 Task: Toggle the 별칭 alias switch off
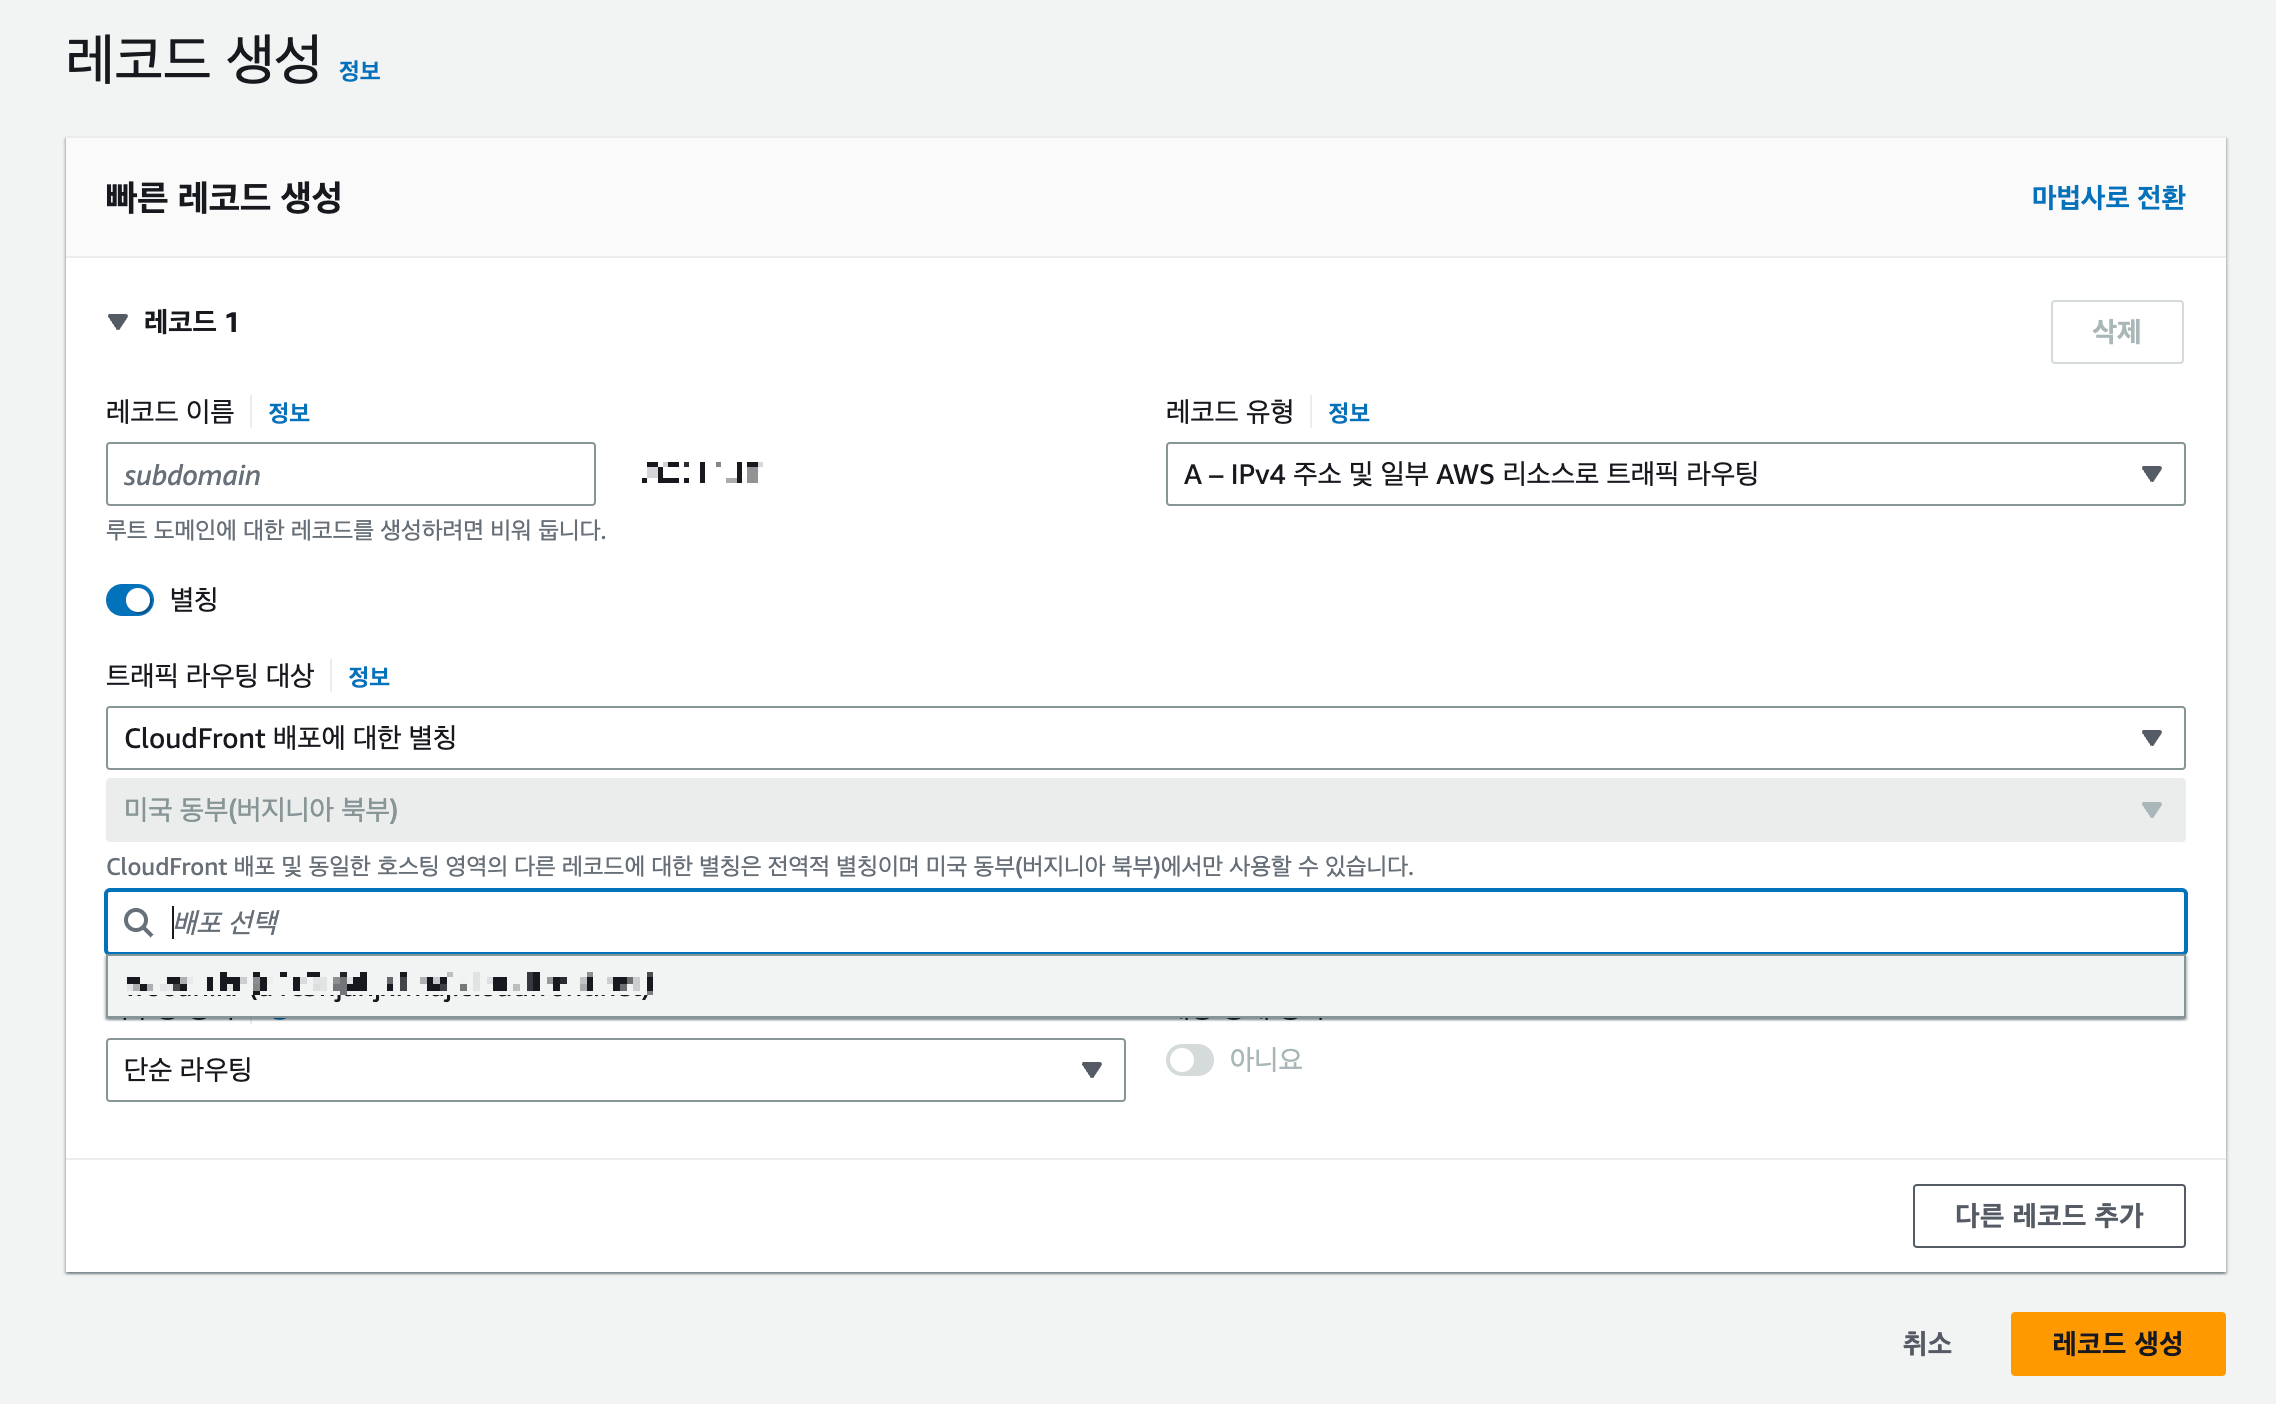(x=130, y=600)
